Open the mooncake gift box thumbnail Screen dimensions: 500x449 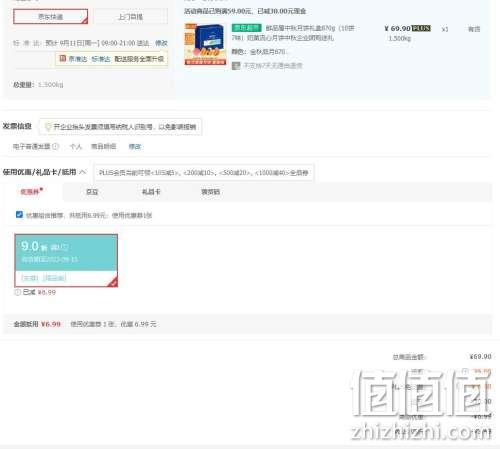(x=205, y=44)
